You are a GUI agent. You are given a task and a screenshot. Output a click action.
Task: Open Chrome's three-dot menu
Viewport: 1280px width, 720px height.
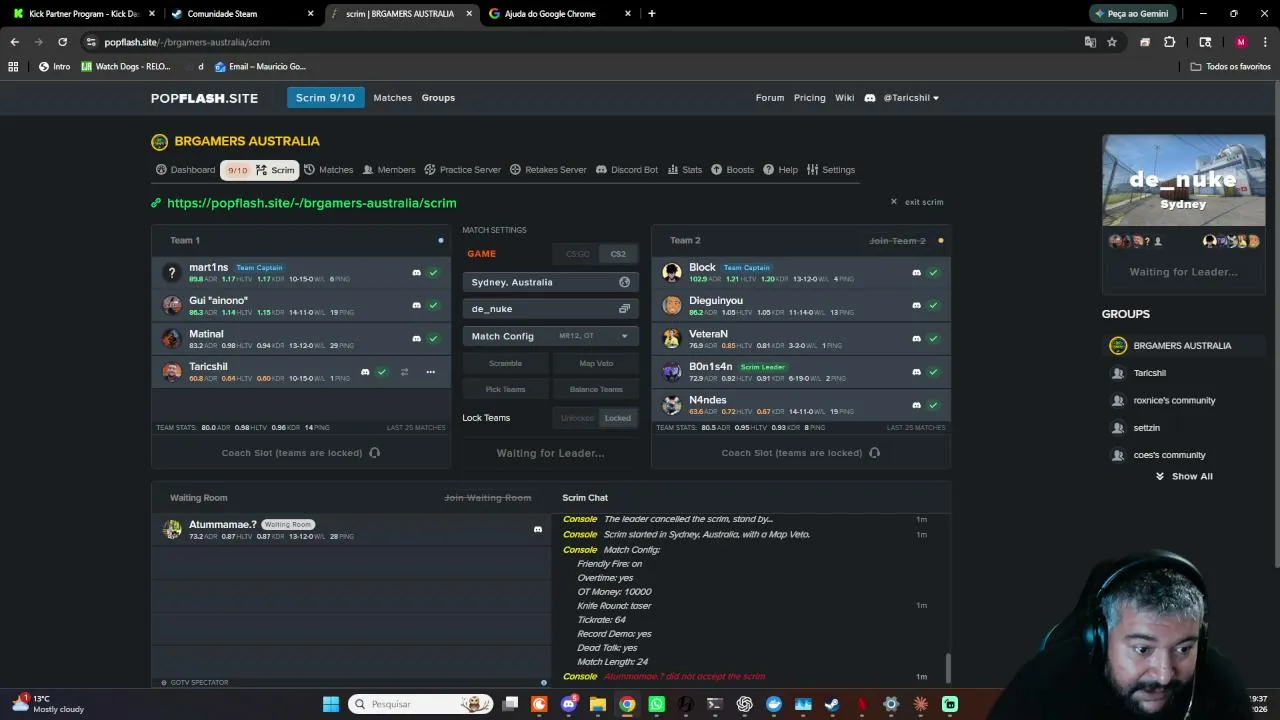coord(1265,42)
